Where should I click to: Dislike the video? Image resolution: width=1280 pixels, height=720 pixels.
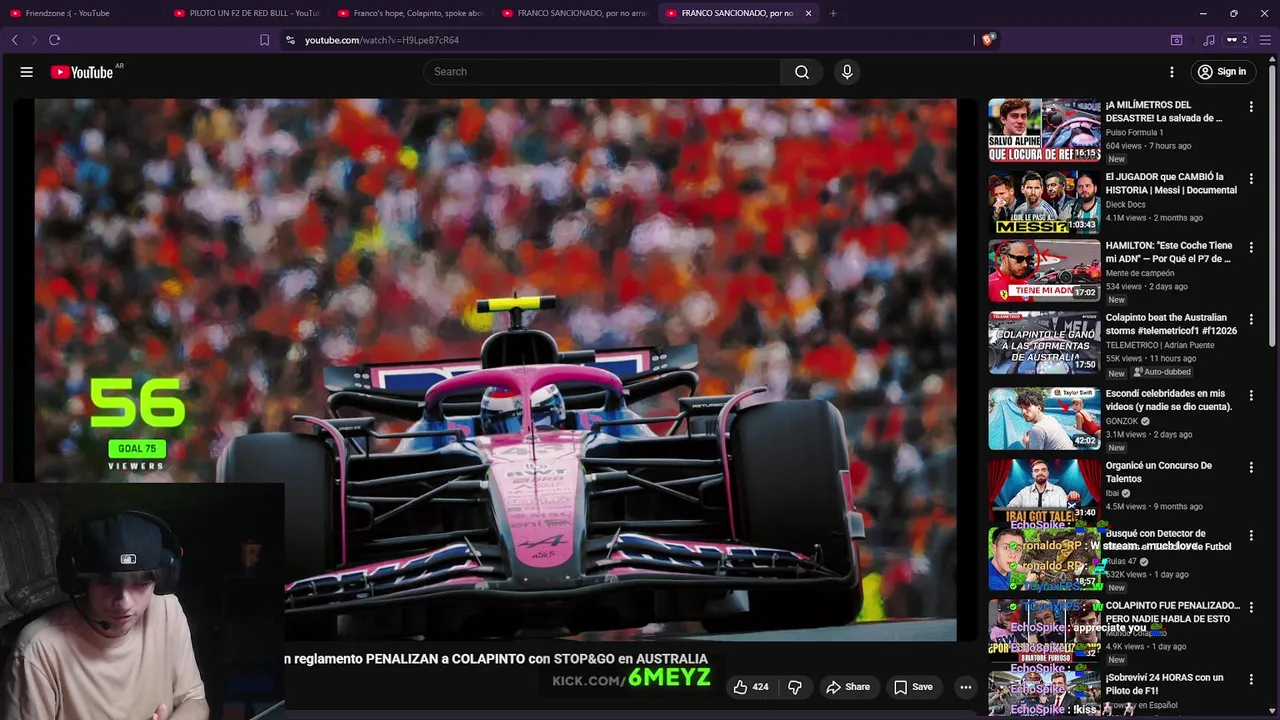coord(795,687)
